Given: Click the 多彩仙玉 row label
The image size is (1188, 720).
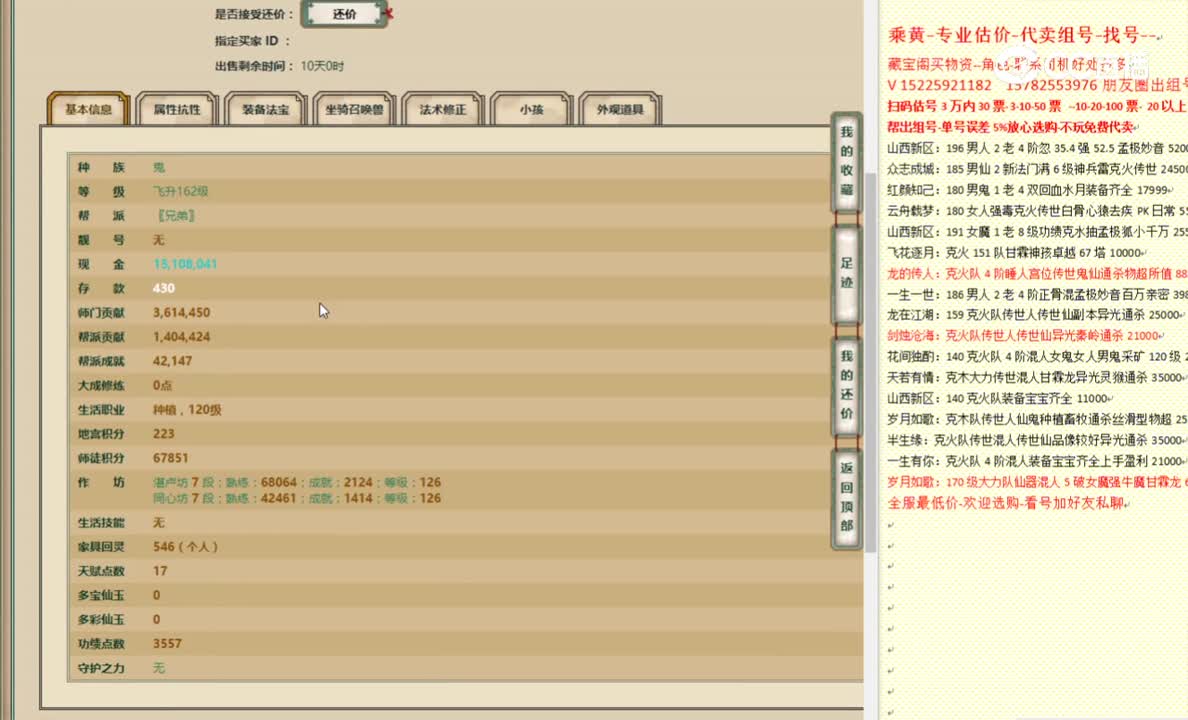Looking at the screenshot, I should [x=101, y=619].
